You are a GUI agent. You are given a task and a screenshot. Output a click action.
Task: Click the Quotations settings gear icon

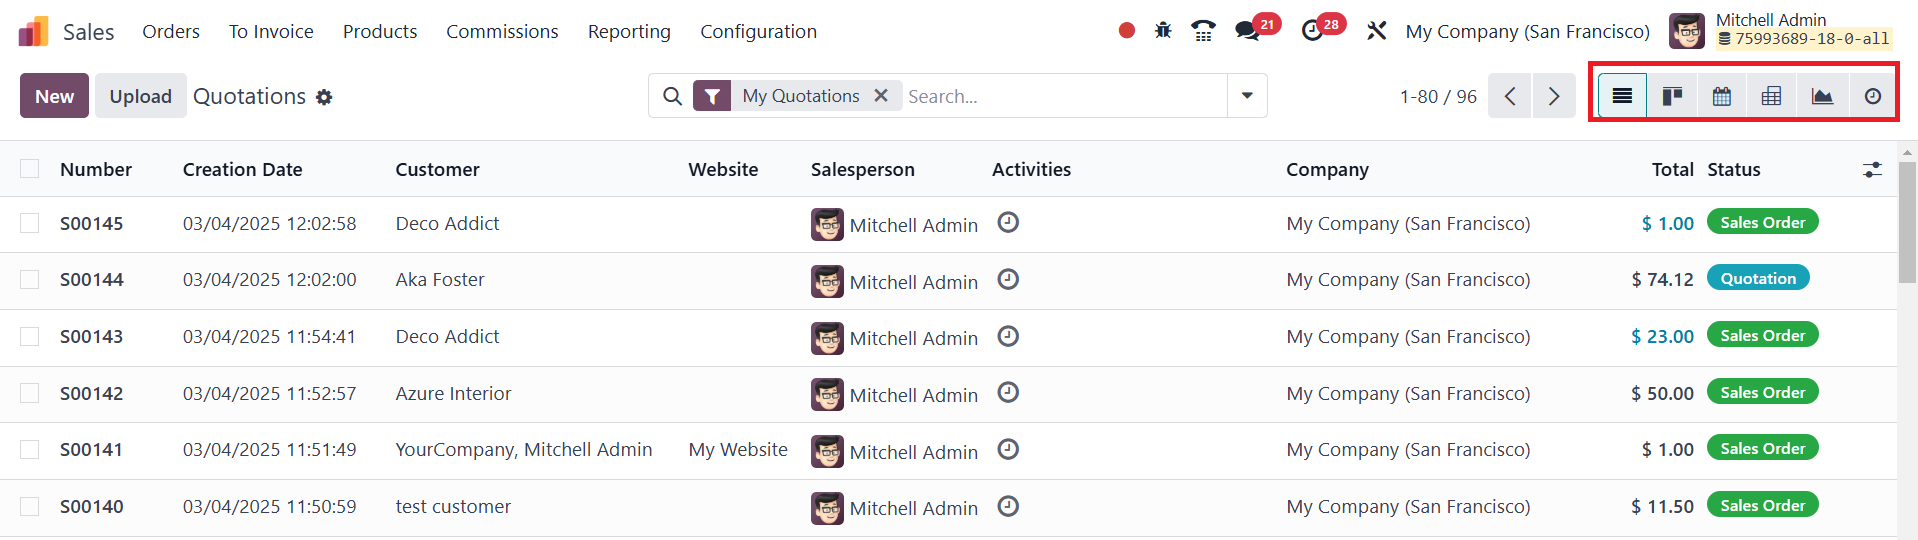point(324,97)
